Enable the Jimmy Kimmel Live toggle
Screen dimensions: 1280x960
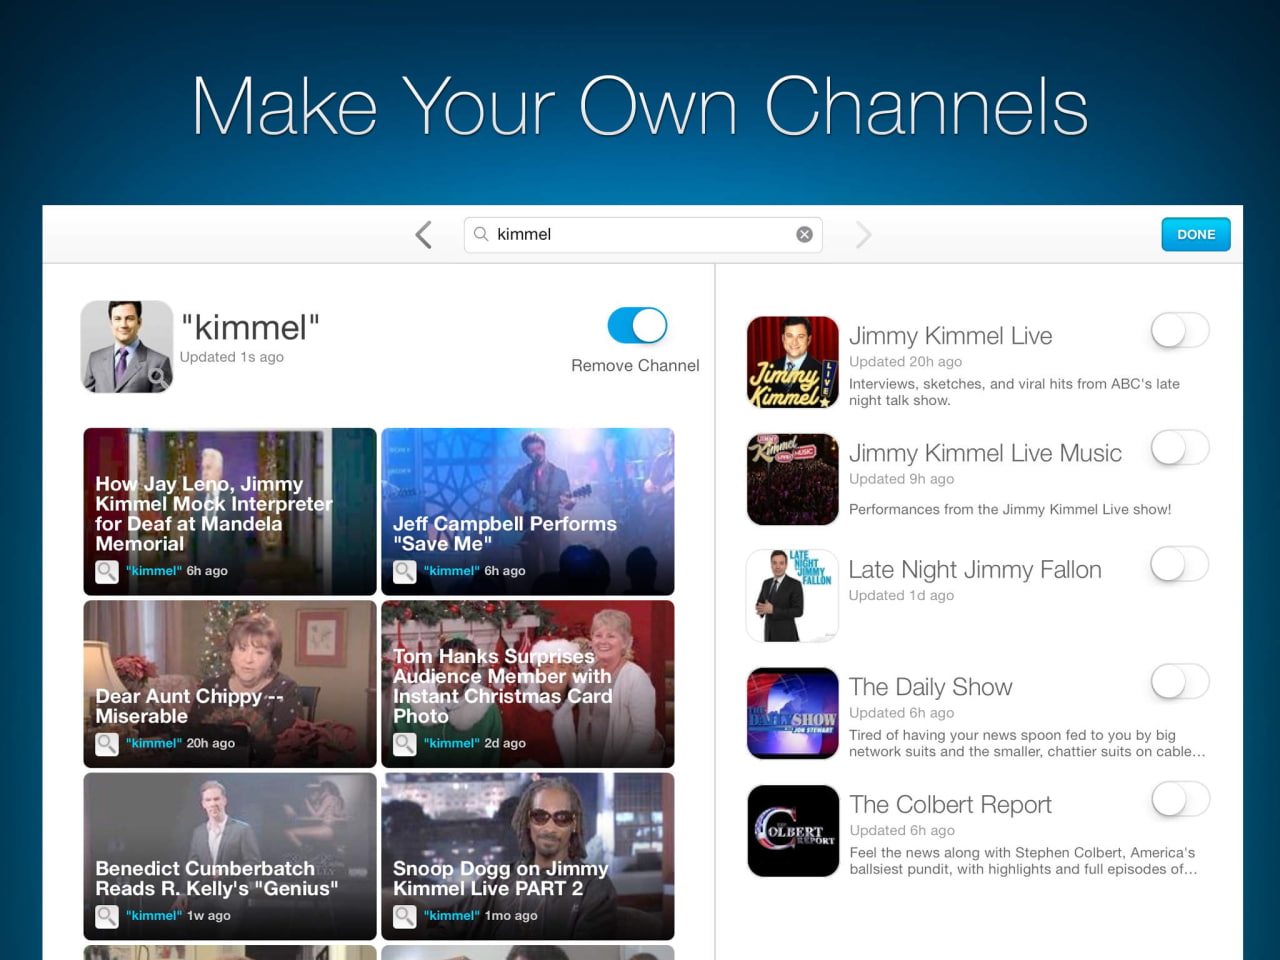pyautogui.click(x=1179, y=330)
